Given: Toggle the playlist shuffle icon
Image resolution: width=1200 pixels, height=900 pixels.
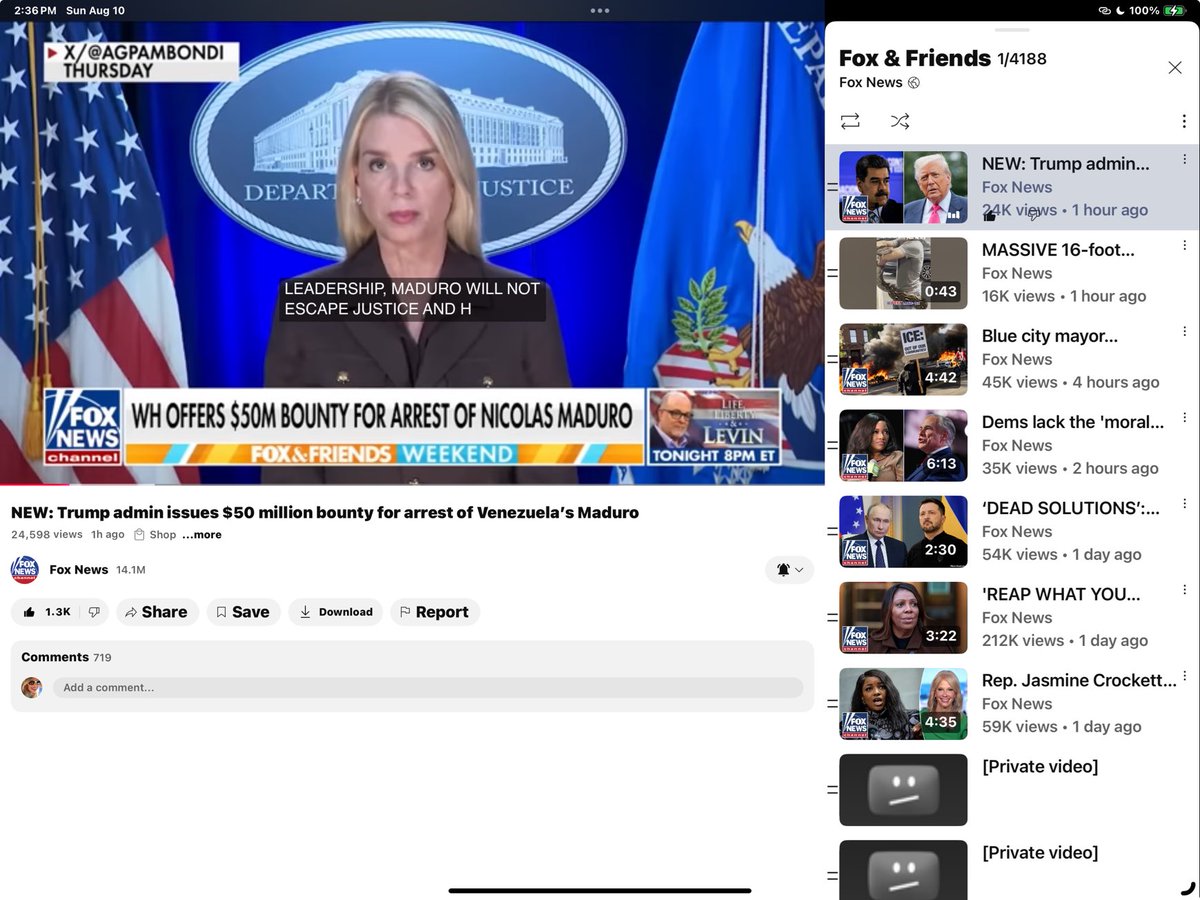Looking at the screenshot, I should pos(900,121).
